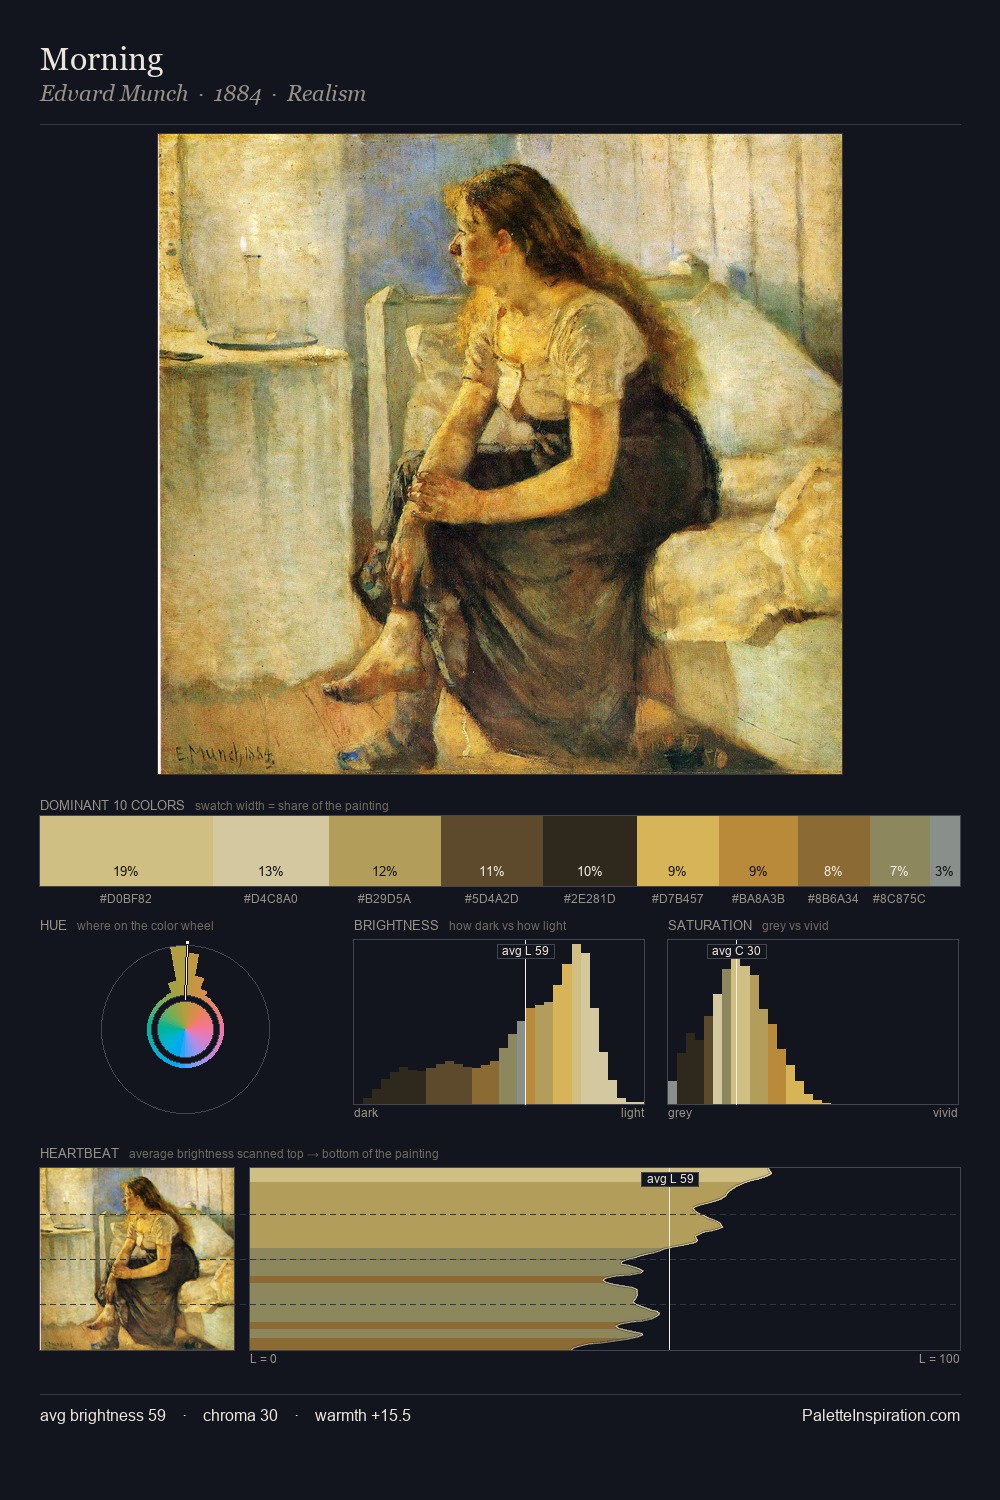The height and width of the screenshot is (1500, 1000).
Task: Choose the 11% dark brown swatch
Action: (492, 851)
